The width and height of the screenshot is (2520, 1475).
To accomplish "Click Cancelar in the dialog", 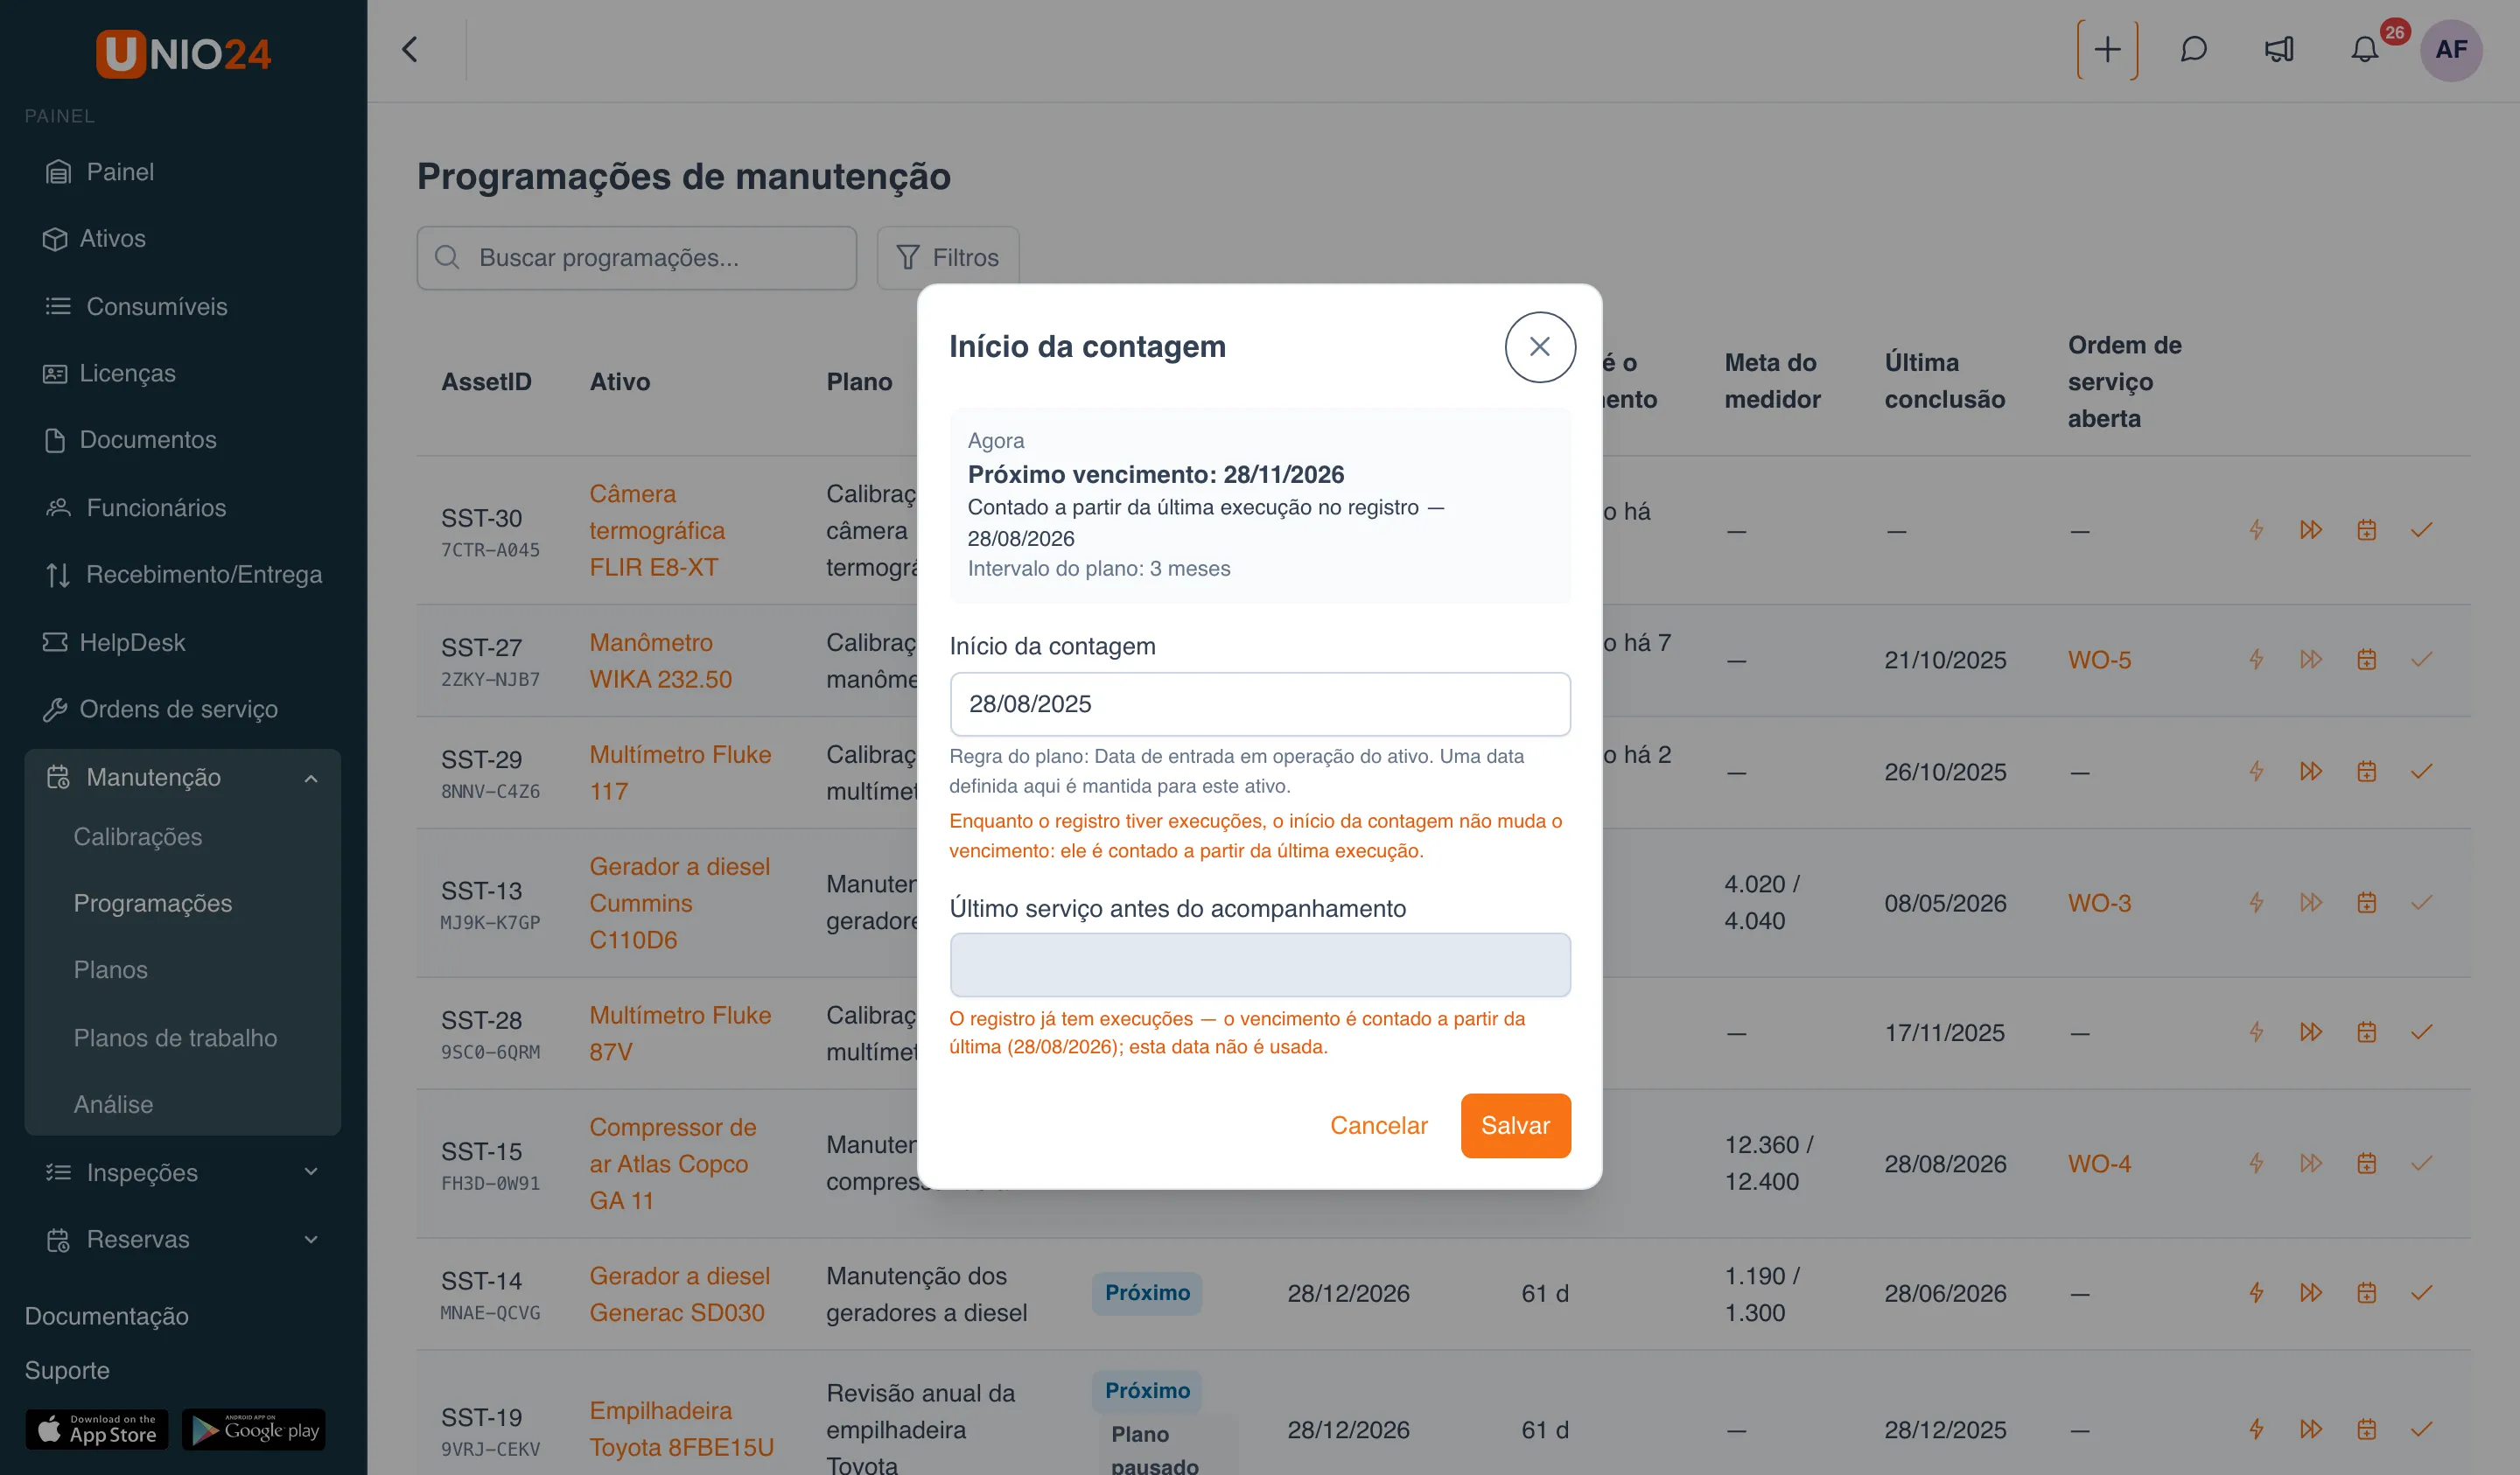I will pos(1378,1125).
